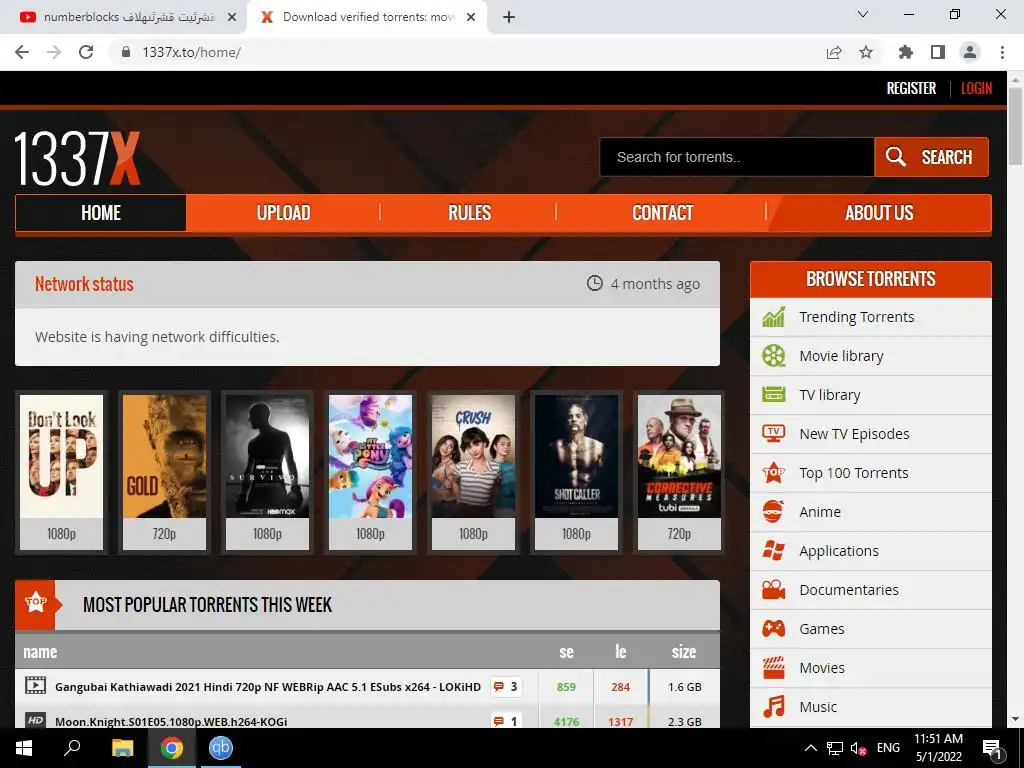Click the Trending Torrents link text
1024x768 pixels.
point(857,317)
